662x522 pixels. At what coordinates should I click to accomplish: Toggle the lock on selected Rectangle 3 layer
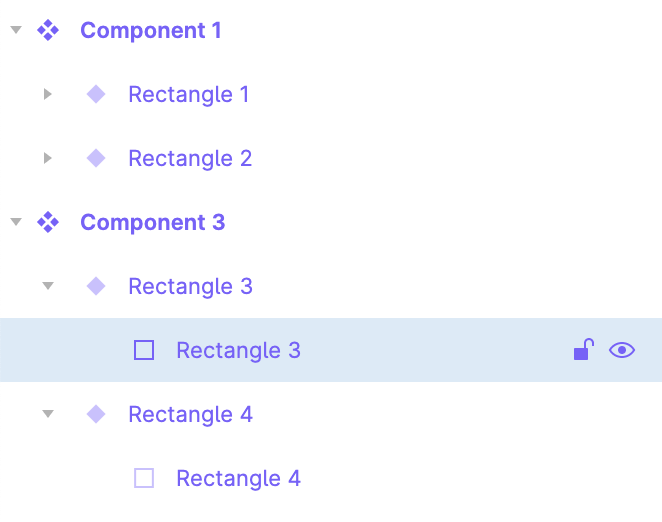tap(584, 349)
